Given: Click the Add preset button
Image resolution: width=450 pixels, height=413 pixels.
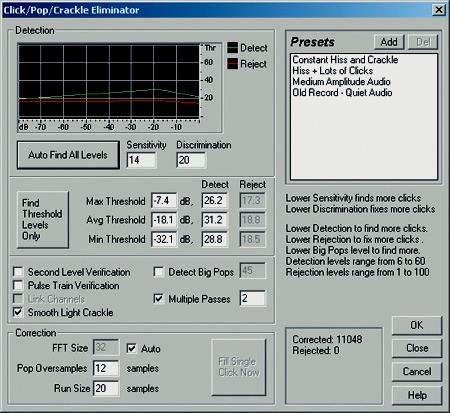Looking at the screenshot, I should pyautogui.click(x=389, y=42).
